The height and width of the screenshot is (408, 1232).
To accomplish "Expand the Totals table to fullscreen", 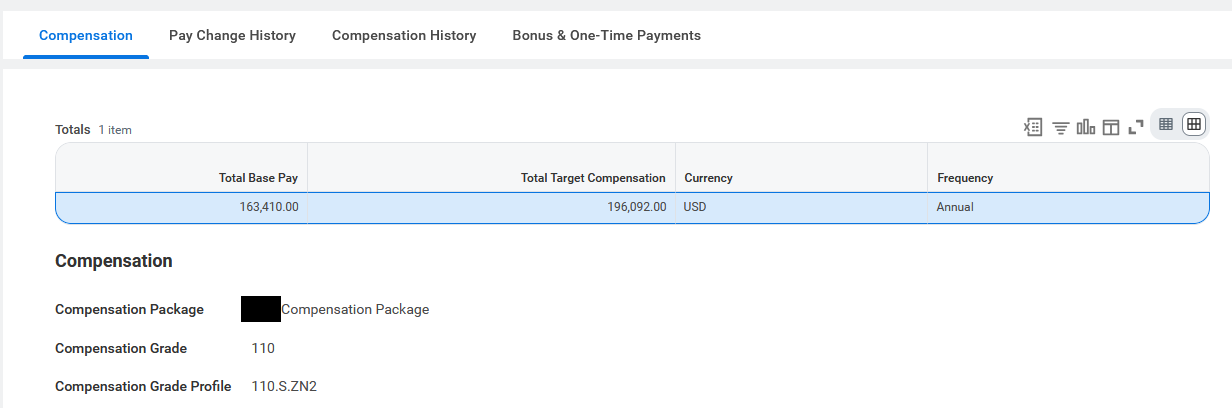I will 1135,127.
